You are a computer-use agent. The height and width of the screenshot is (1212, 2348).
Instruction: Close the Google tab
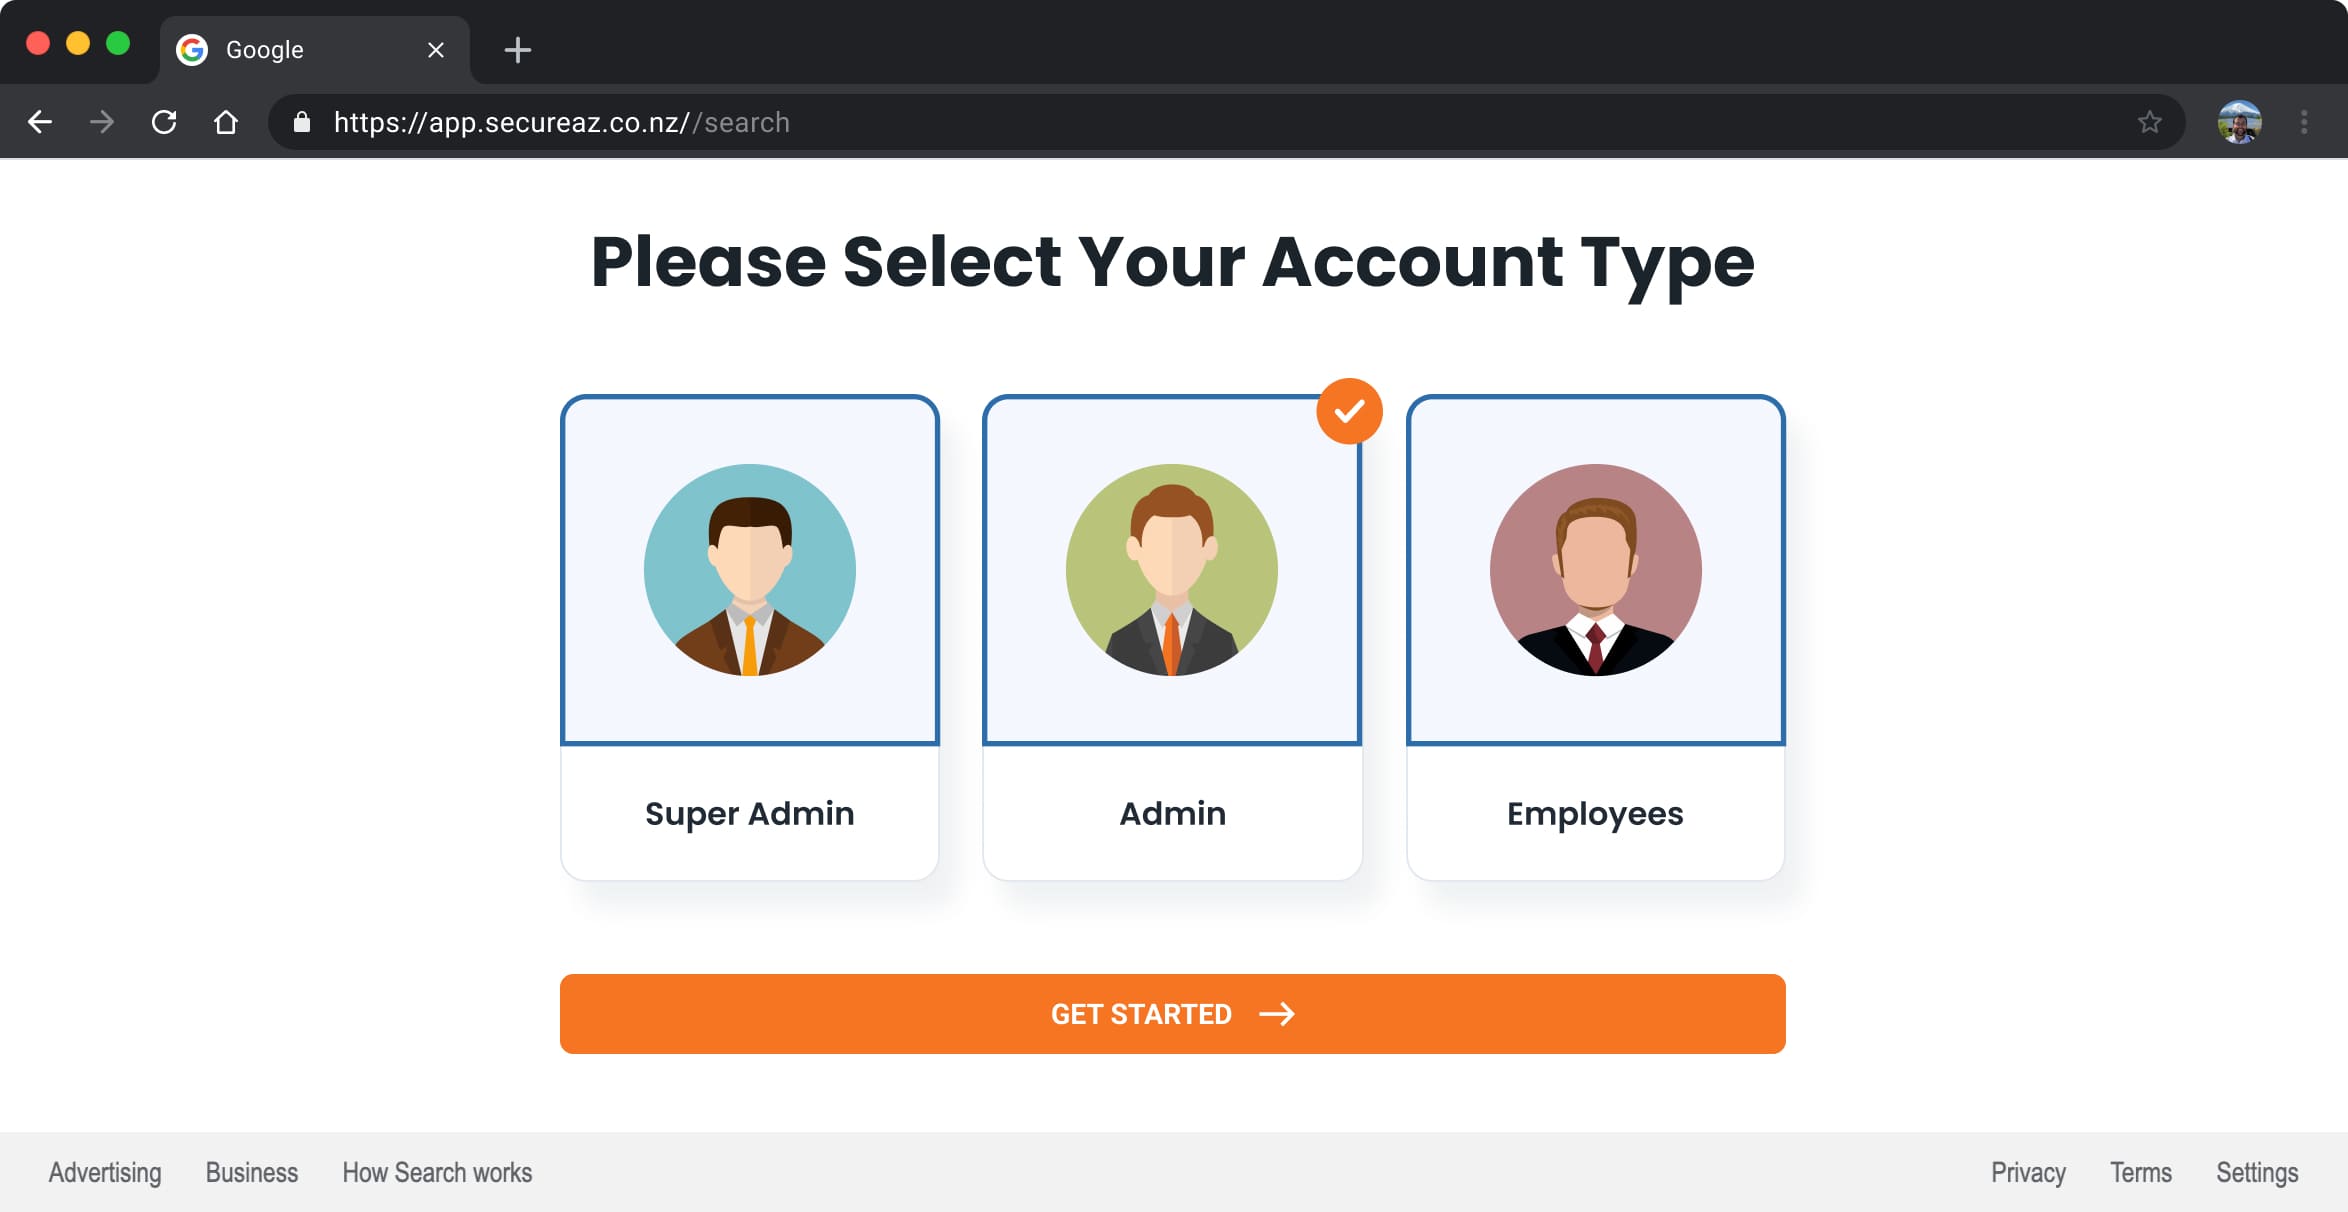pyautogui.click(x=436, y=50)
